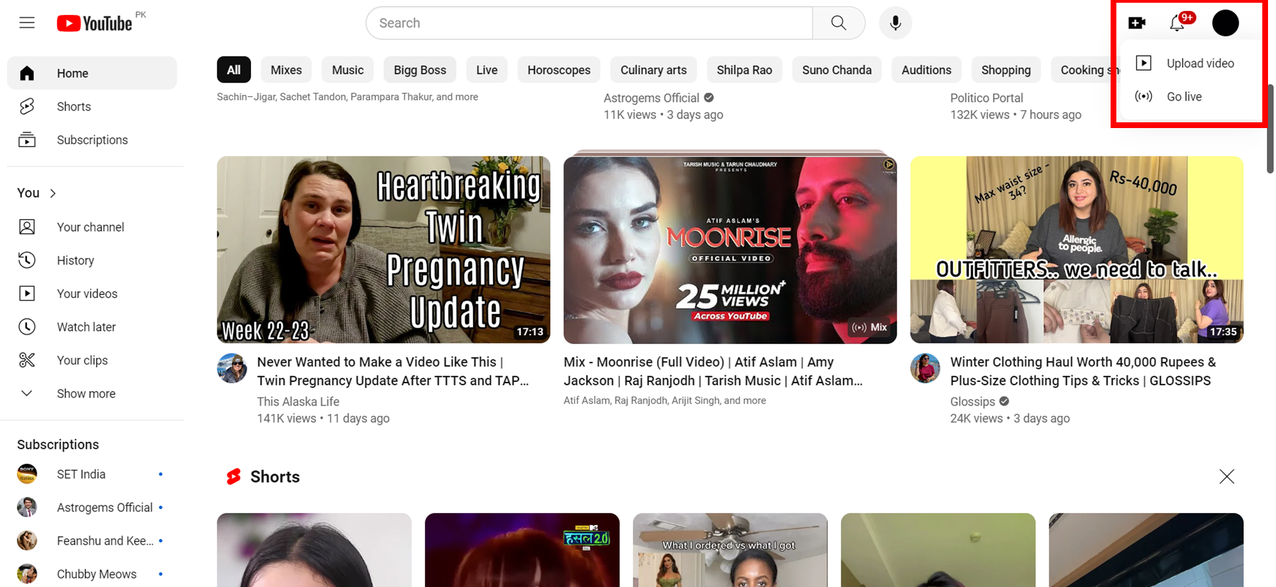Click the Your channel person icon
This screenshot has height=587, width=1276.
27,227
